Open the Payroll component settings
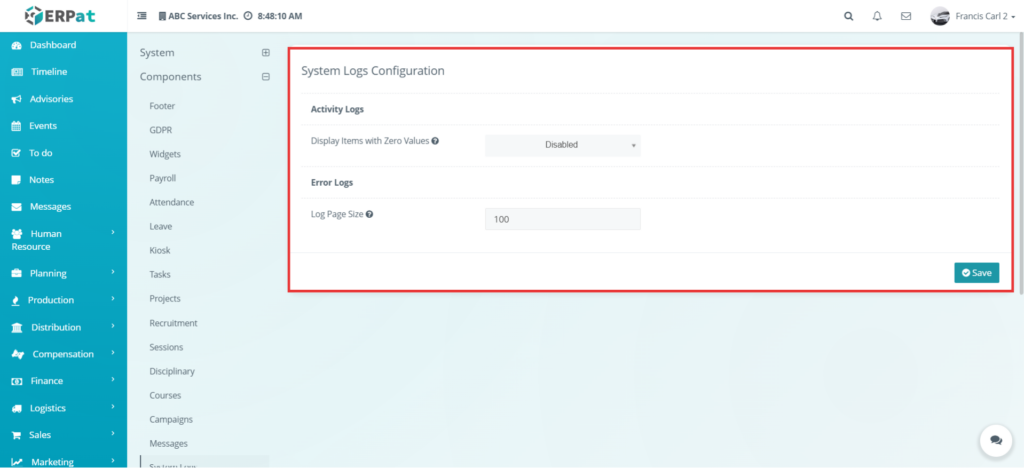Image resolution: width=1024 pixels, height=468 pixels. click(163, 178)
